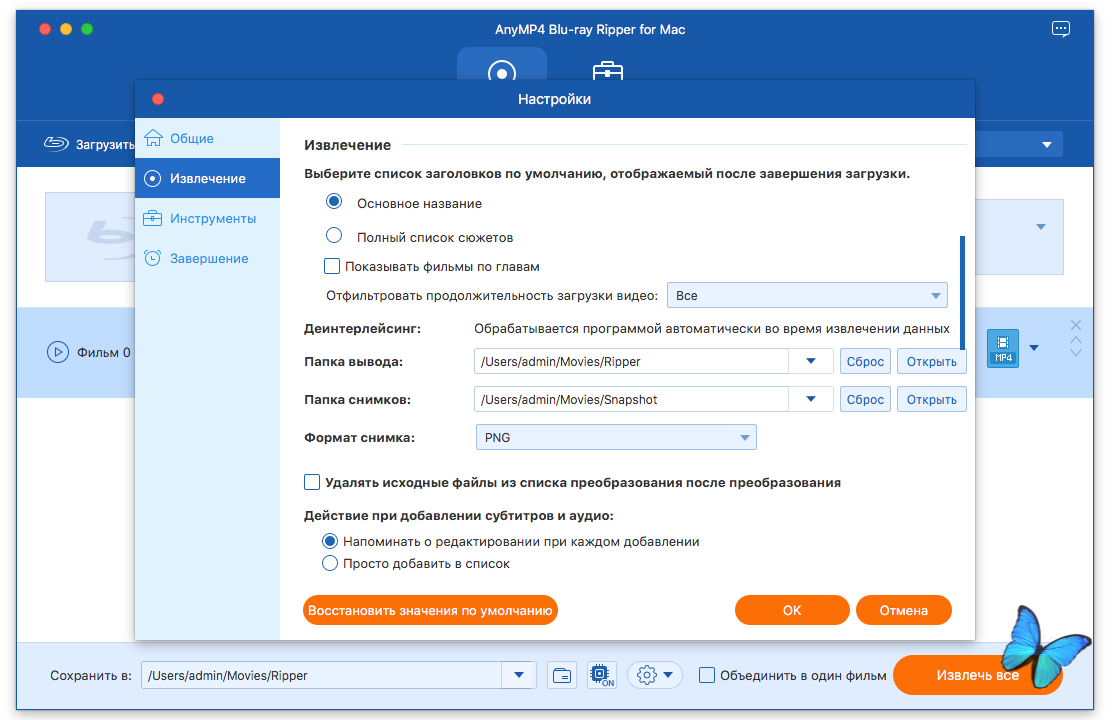Expand the Папка вывода path dropdown arrow
The image size is (1112, 720).
(x=811, y=361)
